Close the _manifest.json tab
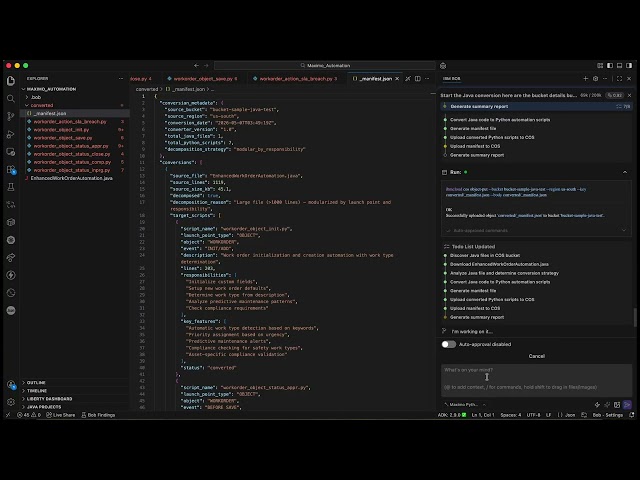640x480 pixels. pyautogui.click(x=397, y=78)
